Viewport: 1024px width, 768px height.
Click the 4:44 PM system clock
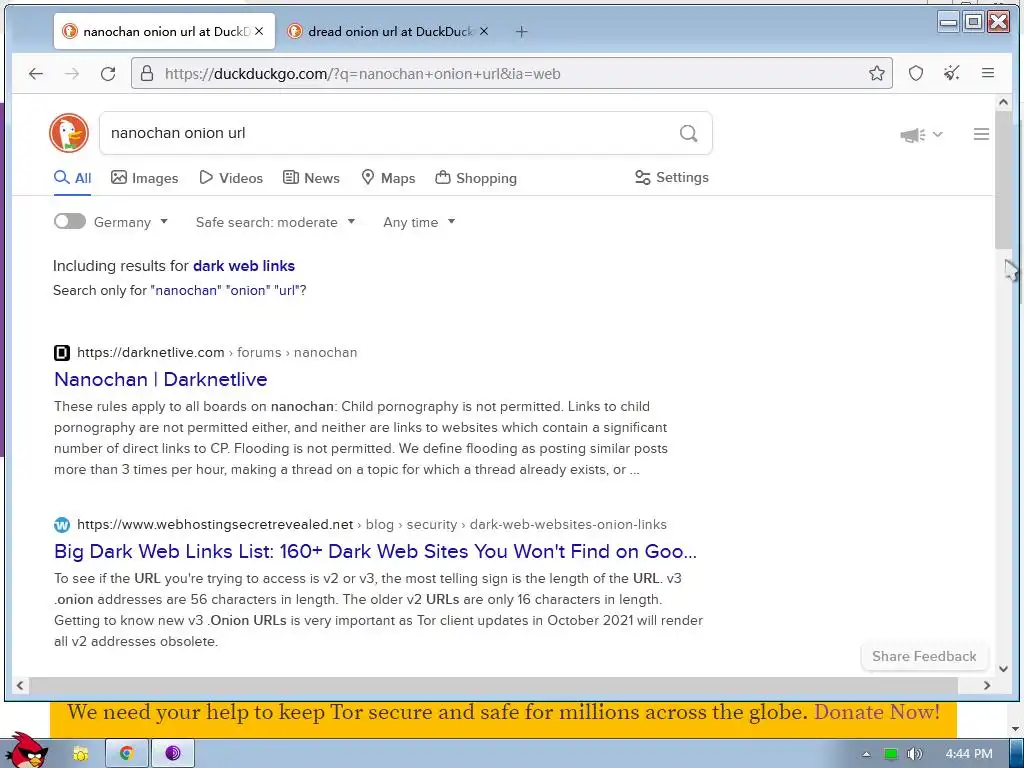click(x=968, y=754)
